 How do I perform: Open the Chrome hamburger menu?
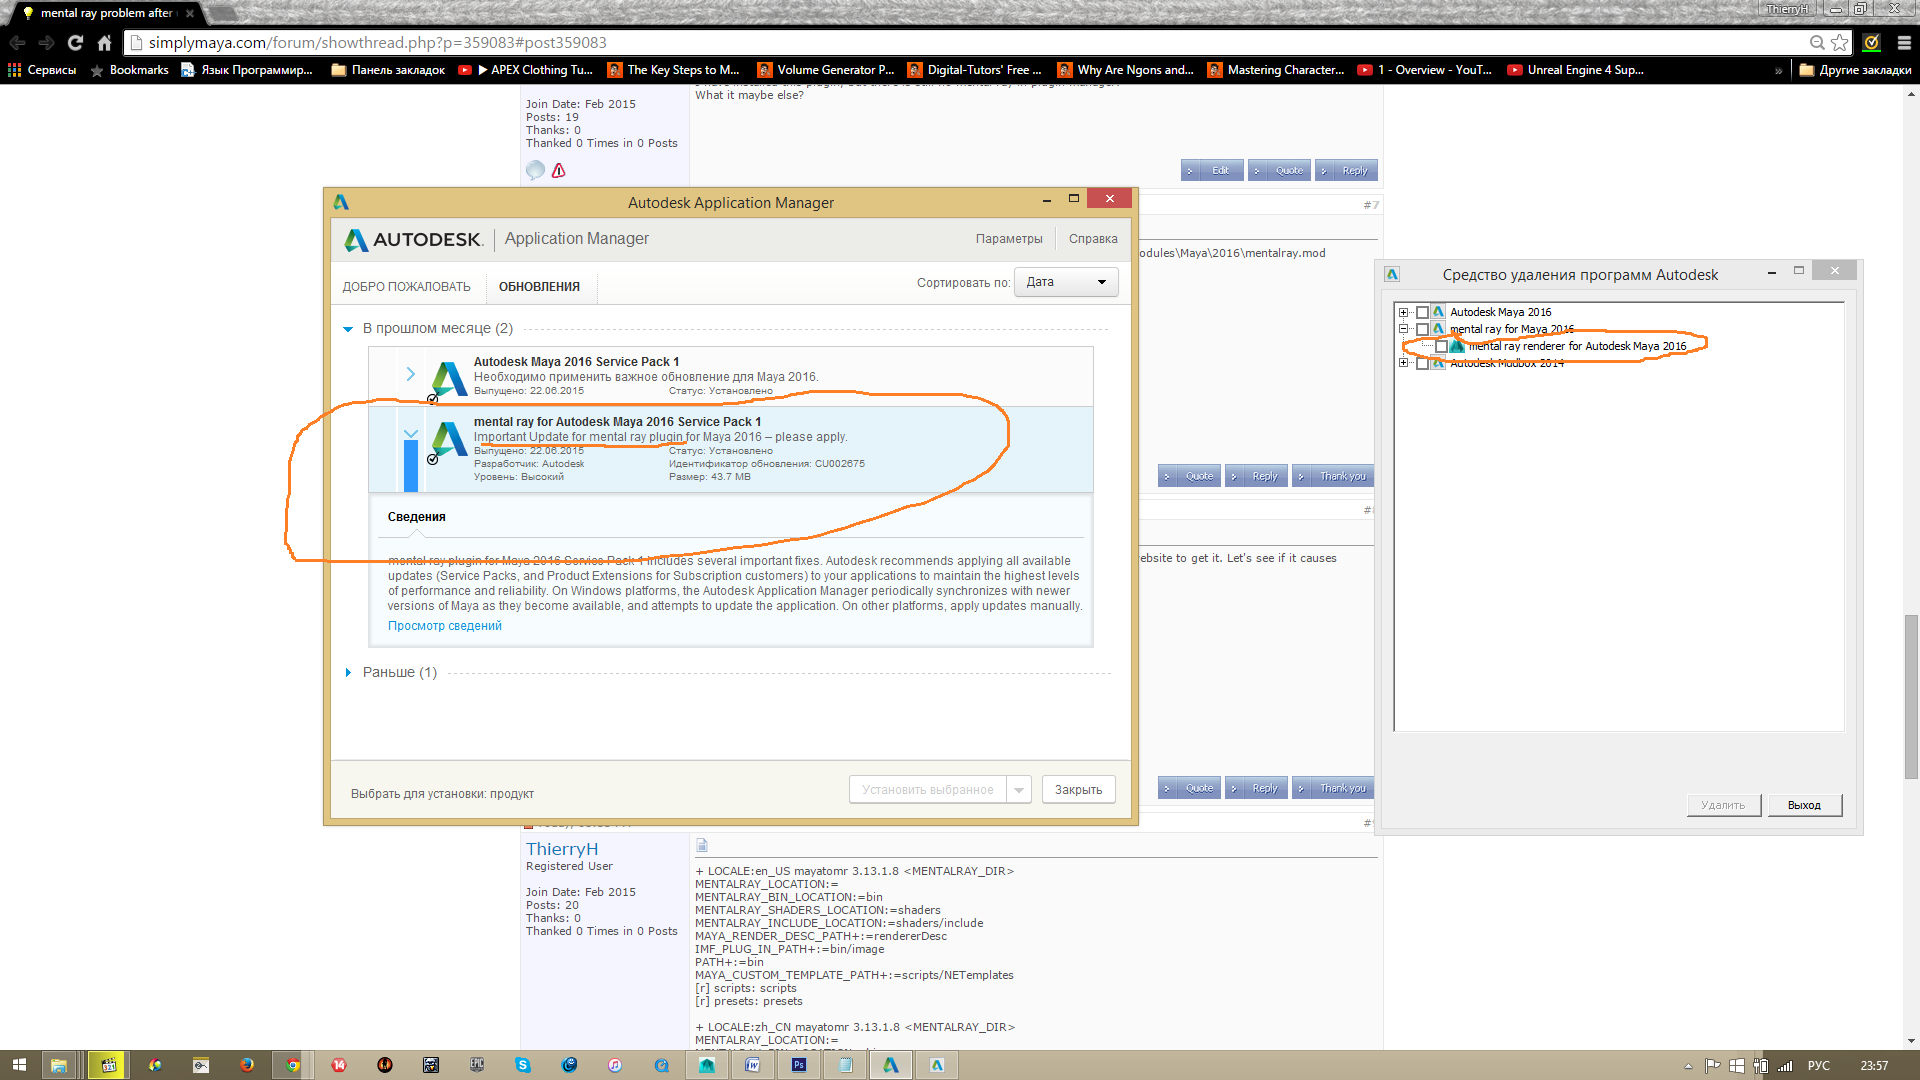(1904, 42)
